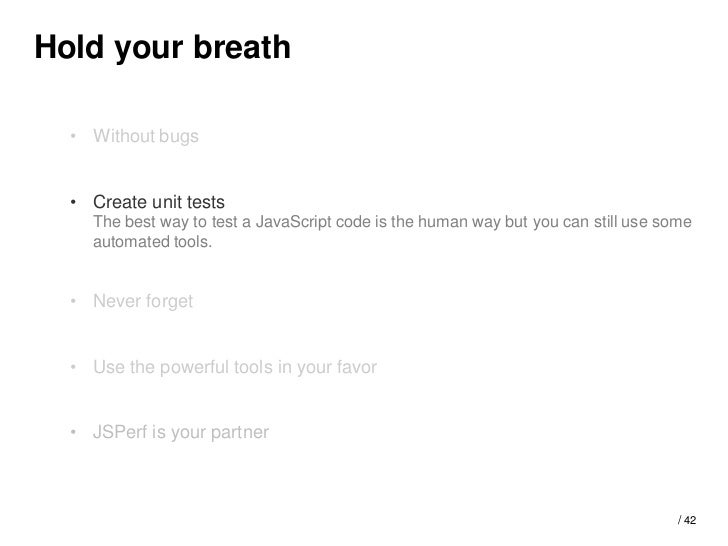Click the bullet dot beside 'Never forget'
This screenshot has width=728, height=546.
coord(73,301)
